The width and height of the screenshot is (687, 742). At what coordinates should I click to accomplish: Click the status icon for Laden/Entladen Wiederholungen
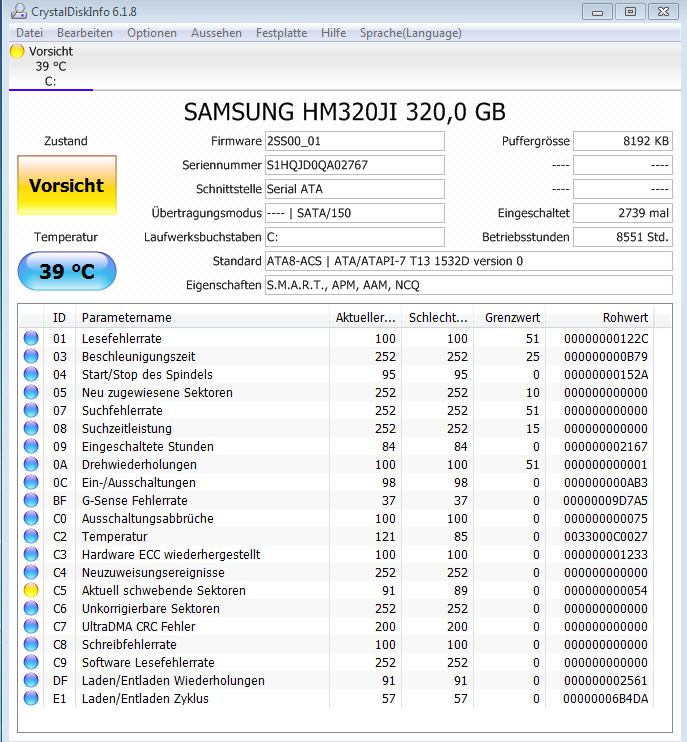click(31, 680)
